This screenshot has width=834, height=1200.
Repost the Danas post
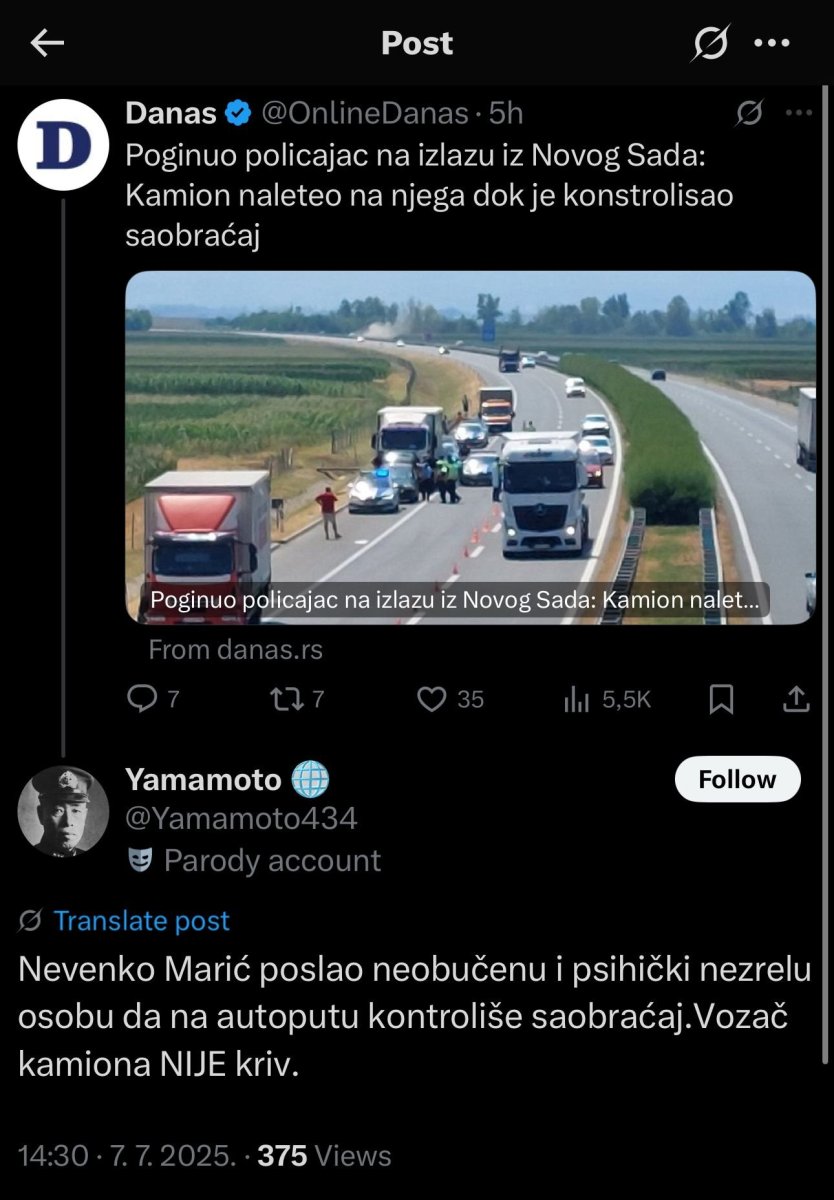coord(297,699)
